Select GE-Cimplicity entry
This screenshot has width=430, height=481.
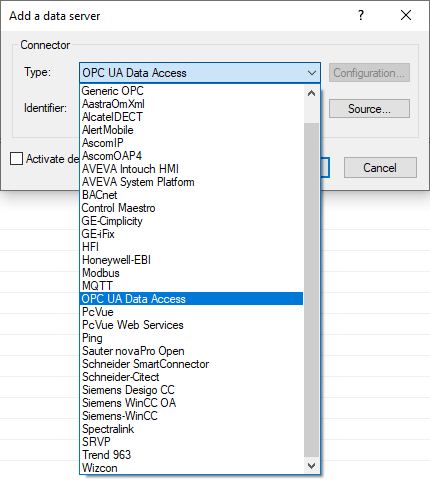click(x=192, y=221)
